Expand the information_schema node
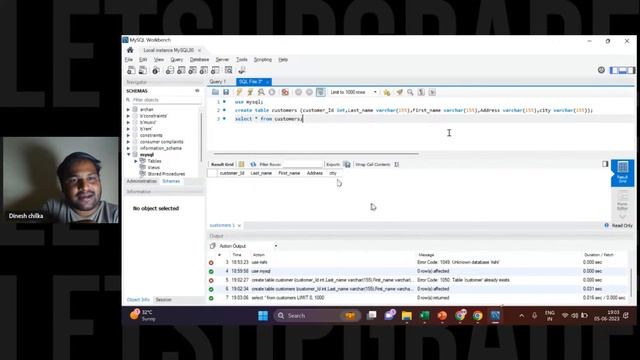 tap(128, 148)
